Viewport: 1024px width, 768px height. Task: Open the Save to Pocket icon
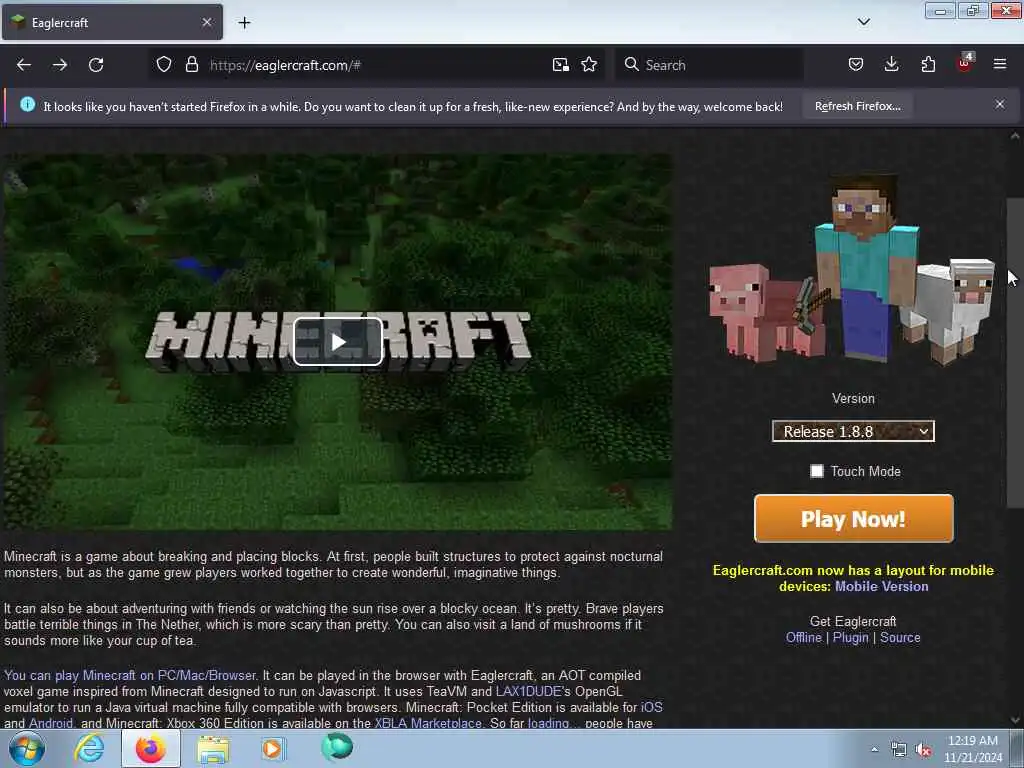(x=856, y=65)
